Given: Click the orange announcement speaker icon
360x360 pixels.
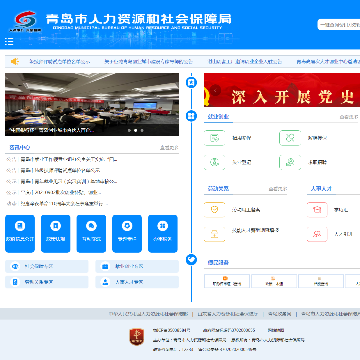Looking at the screenshot, I should click(x=15, y=61).
